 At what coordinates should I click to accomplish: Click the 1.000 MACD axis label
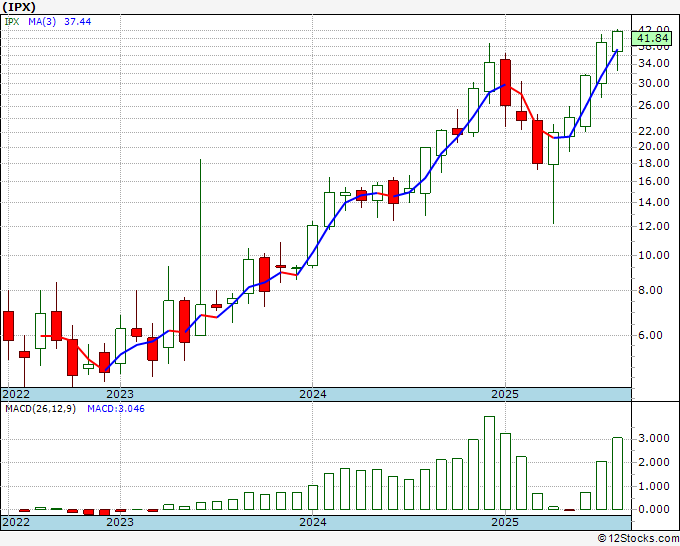(x=654, y=486)
